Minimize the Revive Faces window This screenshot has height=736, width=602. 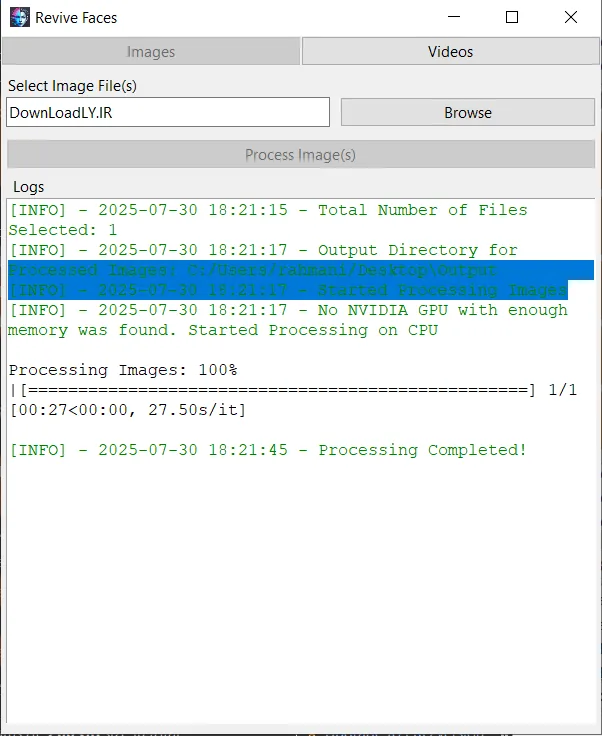click(x=454, y=17)
